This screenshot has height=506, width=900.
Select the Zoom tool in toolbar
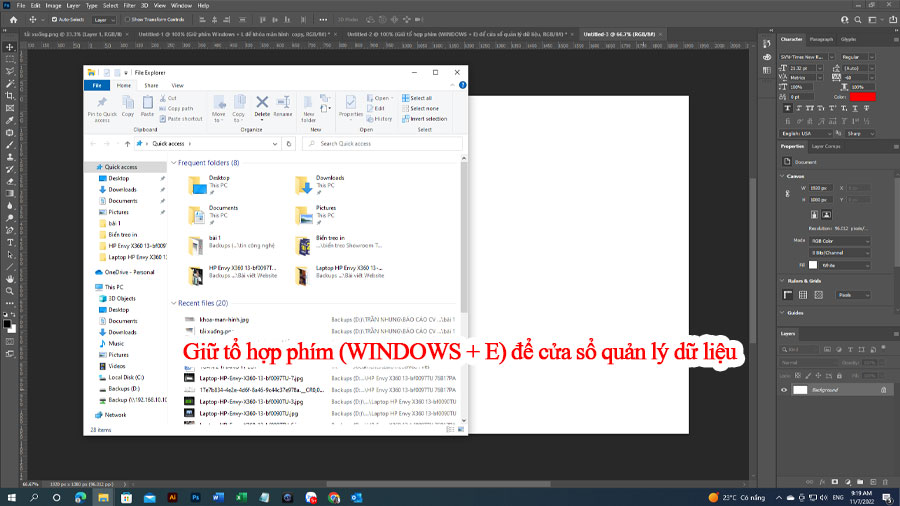(10, 291)
